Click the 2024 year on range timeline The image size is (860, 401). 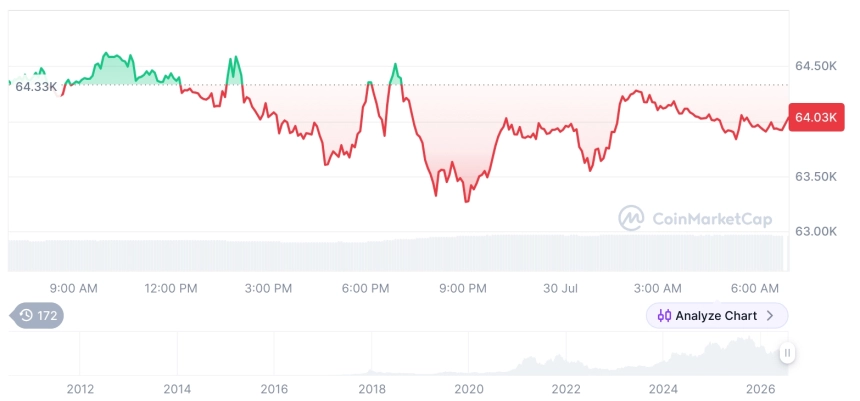(663, 389)
